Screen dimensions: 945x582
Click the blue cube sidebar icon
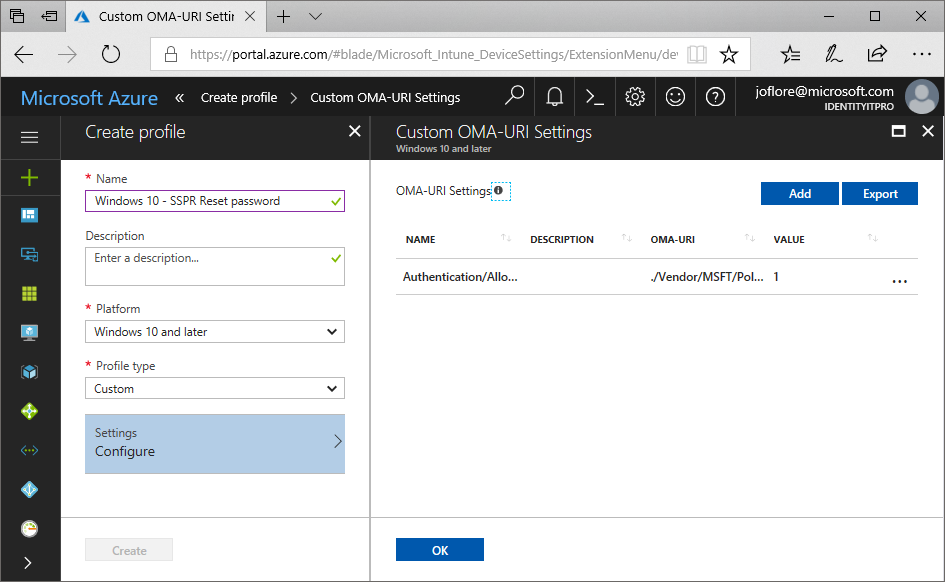click(30, 372)
